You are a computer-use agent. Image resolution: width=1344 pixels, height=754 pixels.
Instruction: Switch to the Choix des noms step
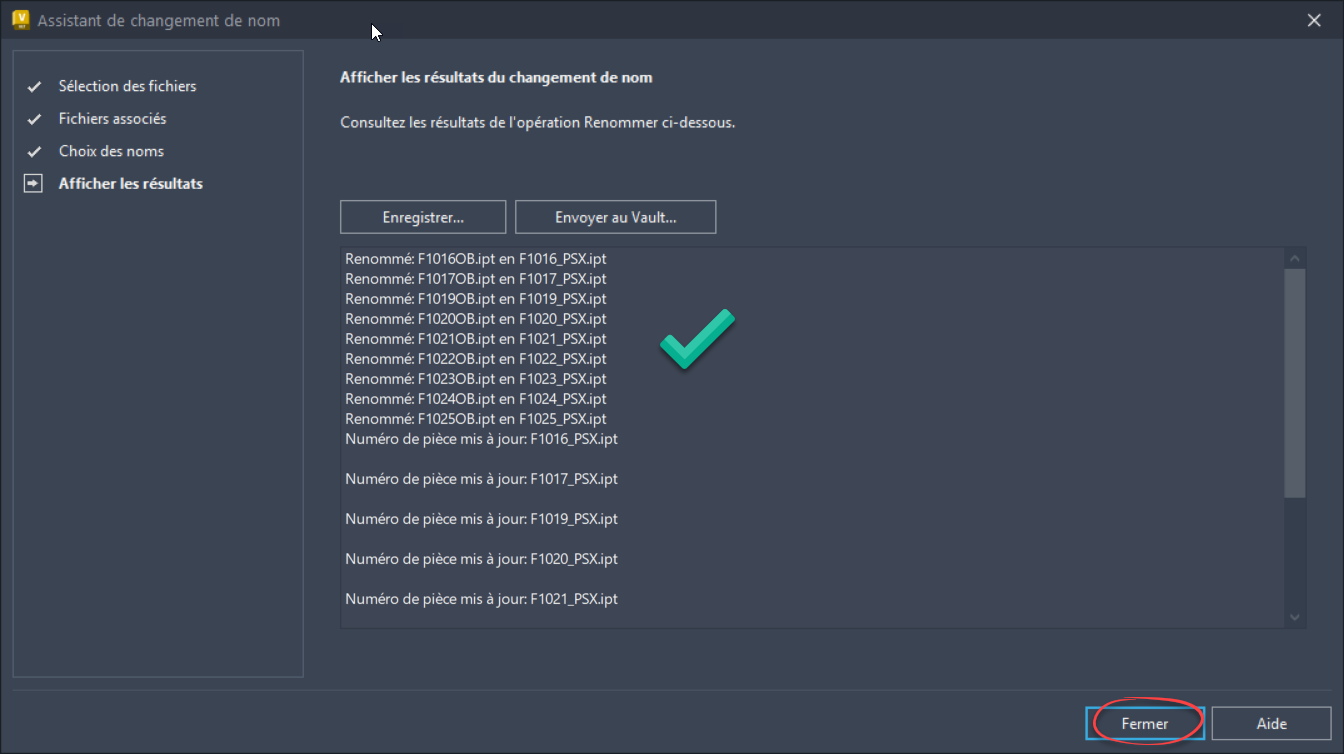coord(111,151)
